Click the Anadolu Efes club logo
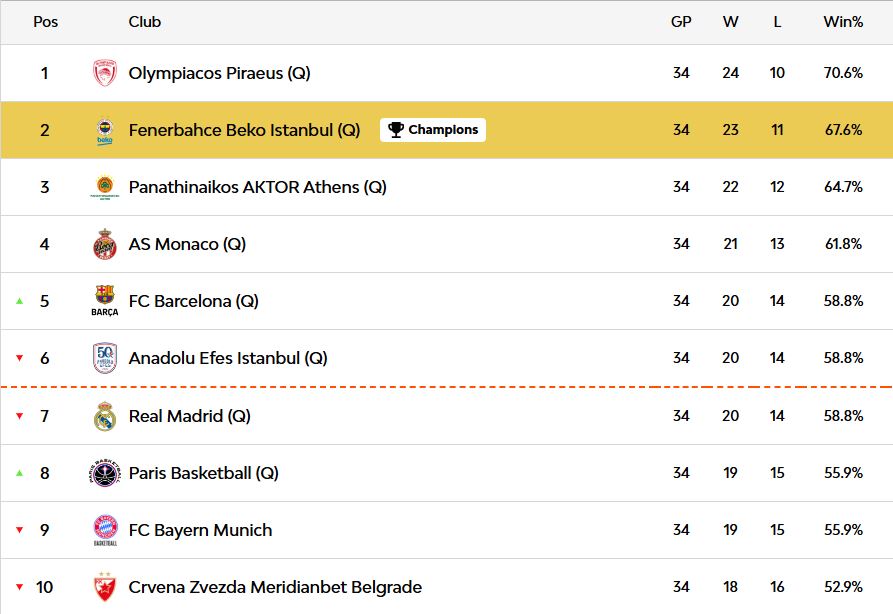Viewport: 893px width, 614px height. point(105,358)
